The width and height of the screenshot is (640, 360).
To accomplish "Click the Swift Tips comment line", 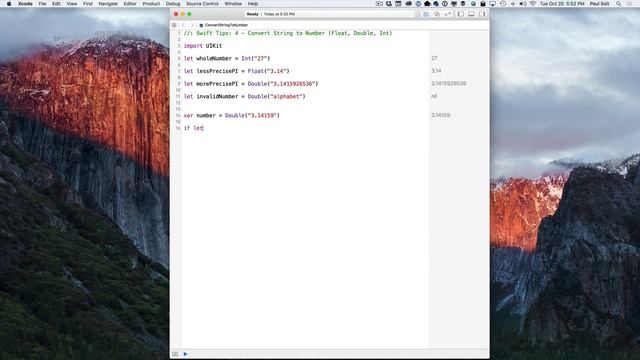I will click(x=288, y=33).
